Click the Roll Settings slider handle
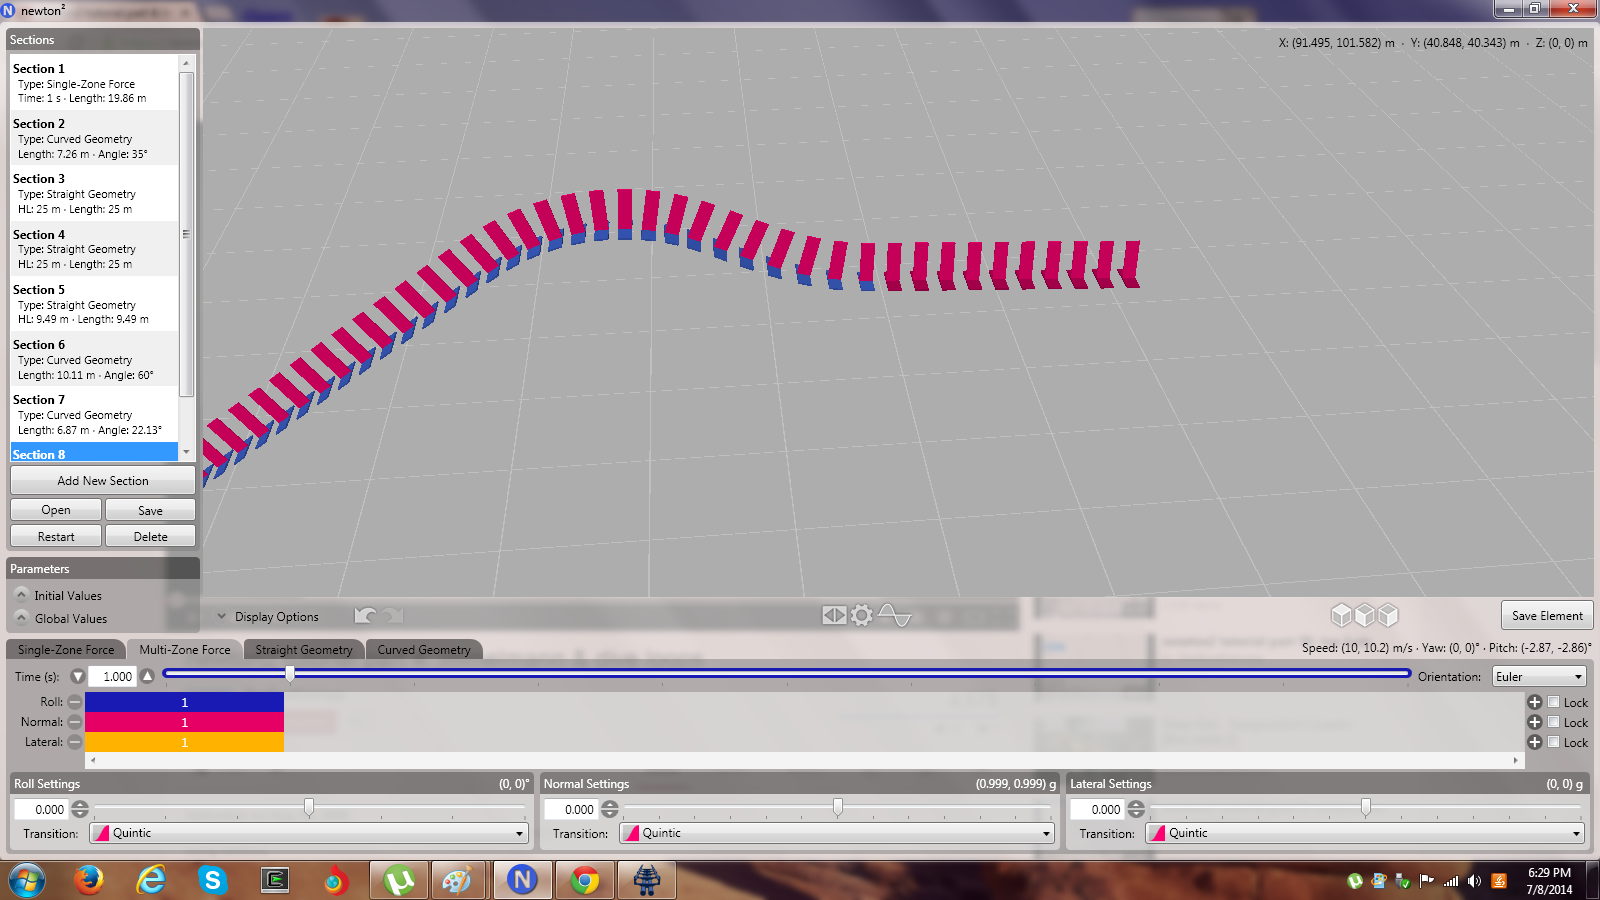 pos(309,807)
